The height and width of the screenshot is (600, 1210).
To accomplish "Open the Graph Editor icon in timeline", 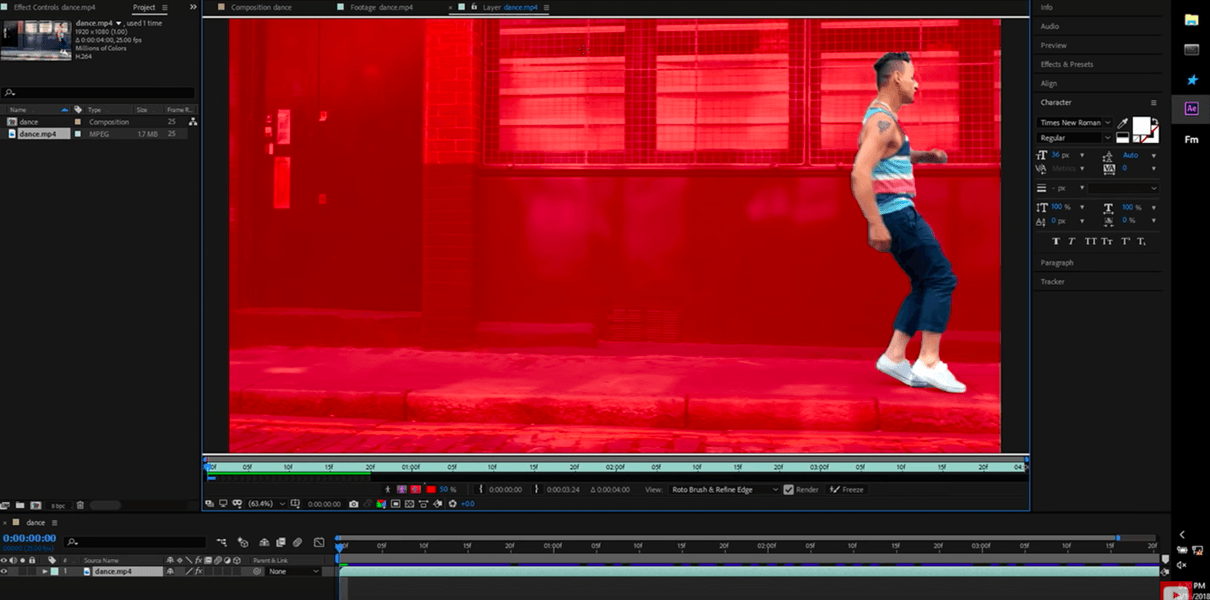I will click(x=319, y=542).
